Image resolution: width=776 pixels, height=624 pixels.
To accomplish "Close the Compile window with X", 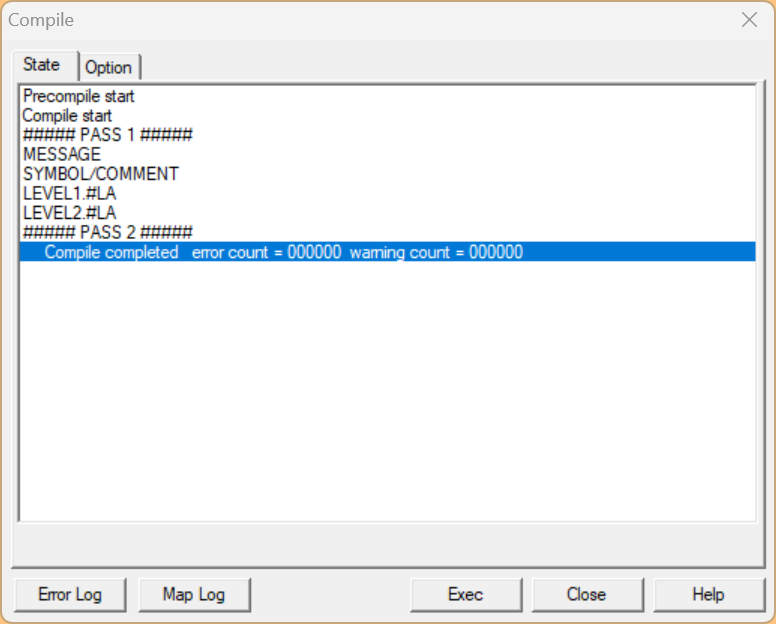I will coord(749,20).
